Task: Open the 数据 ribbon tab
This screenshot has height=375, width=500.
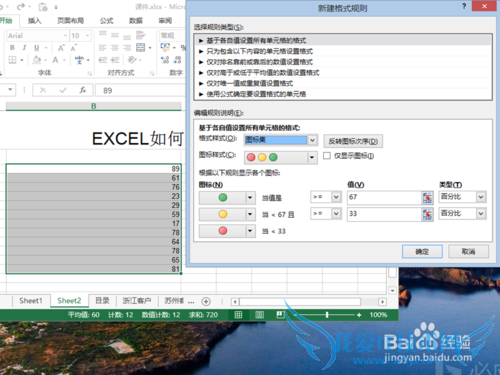Action: coord(136,21)
